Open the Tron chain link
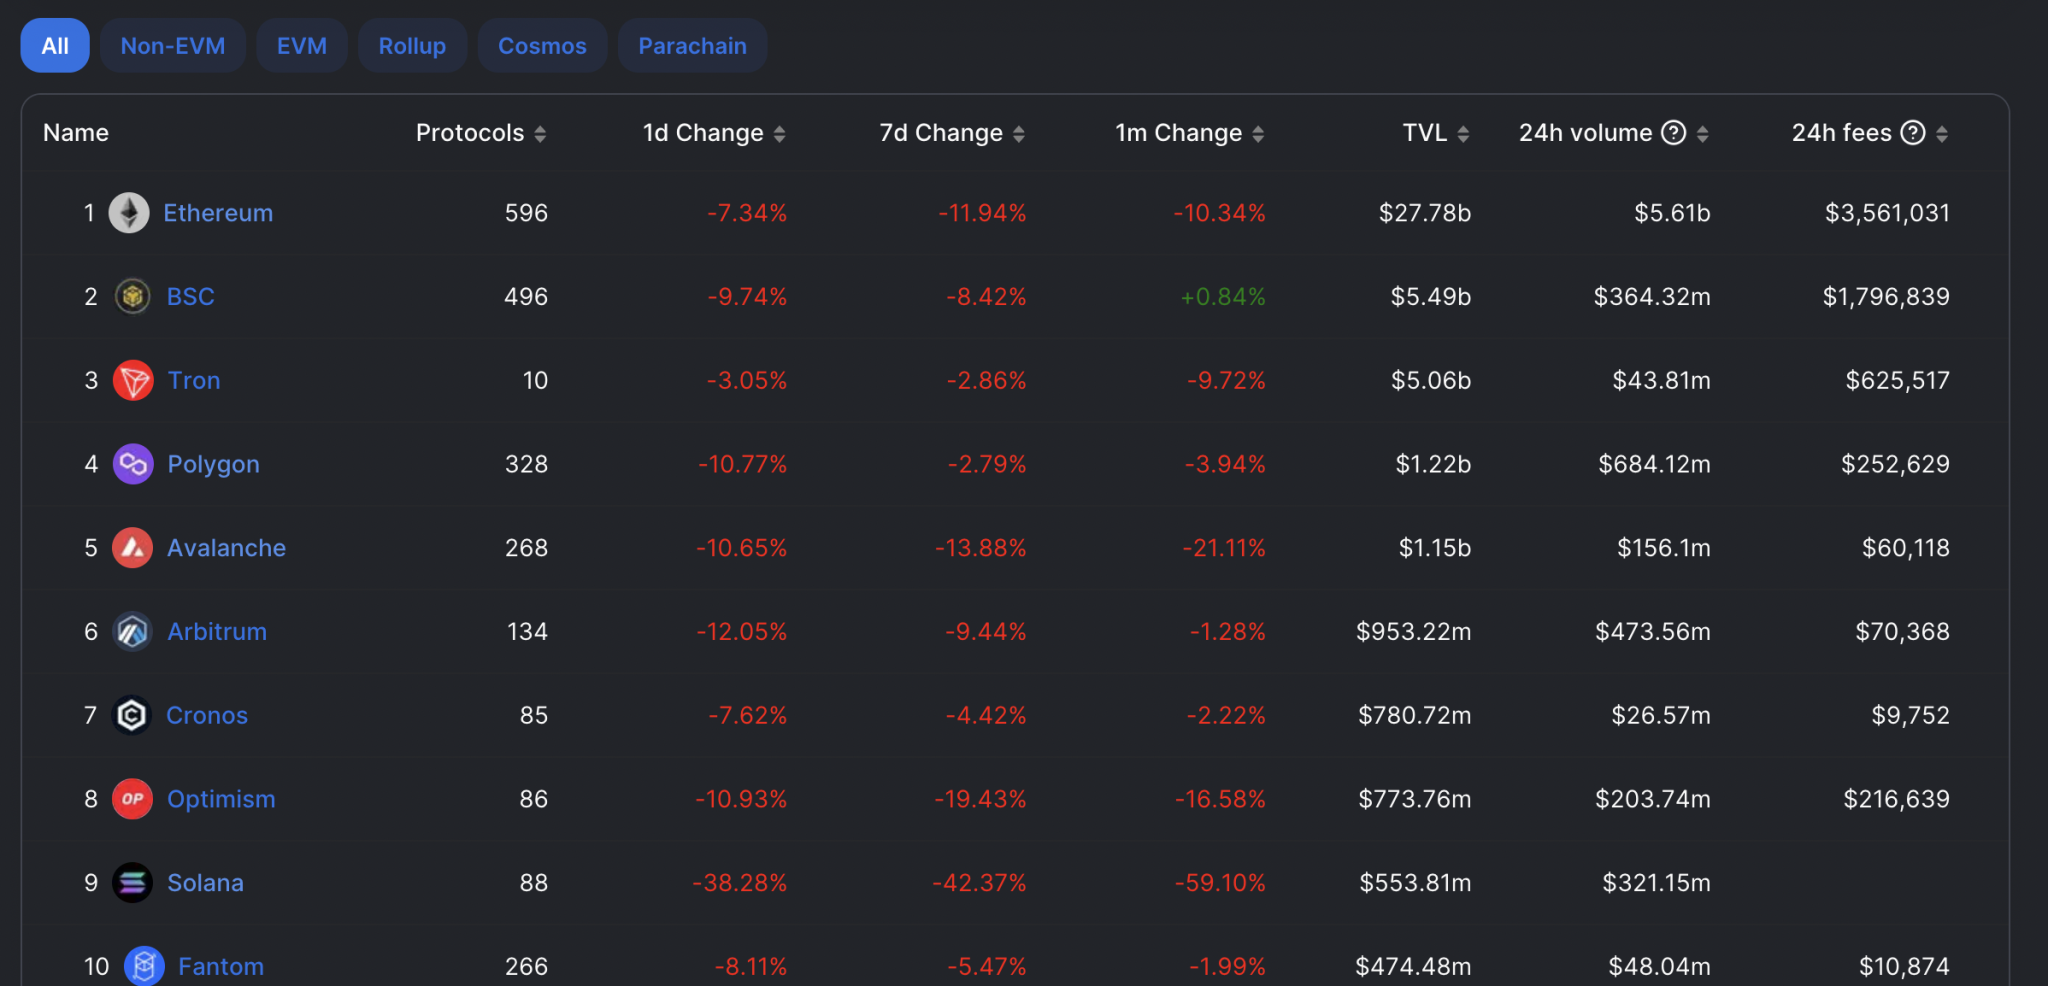2048x986 pixels. [194, 380]
